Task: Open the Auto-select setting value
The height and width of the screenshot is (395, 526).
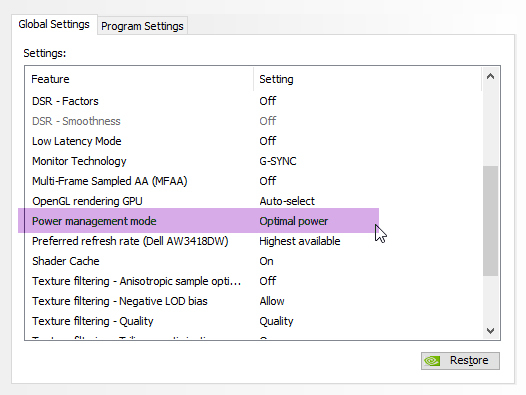Action: coord(287,201)
